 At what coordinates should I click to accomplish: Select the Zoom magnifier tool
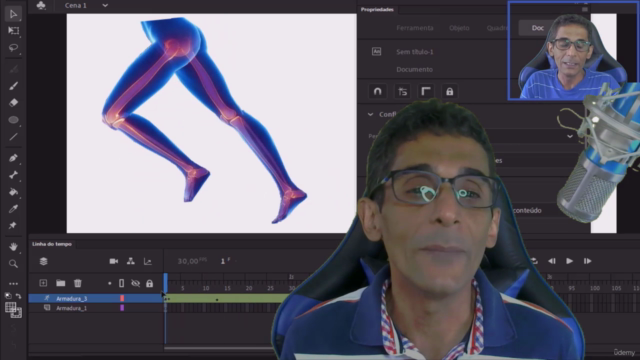coord(13,264)
